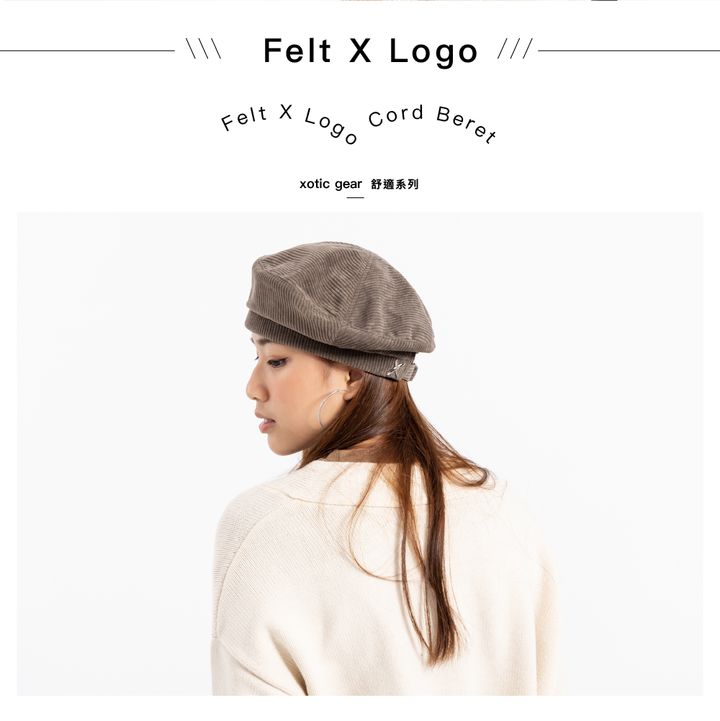Click the Felt X Logo heading
The height and width of the screenshot is (721, 720).
coord(370,51)
